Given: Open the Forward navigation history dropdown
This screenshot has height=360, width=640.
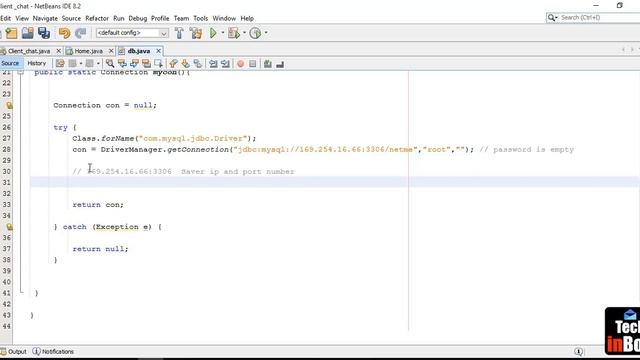Looking at the screenshot, I should pyautogui.click(x=98, y=64).
